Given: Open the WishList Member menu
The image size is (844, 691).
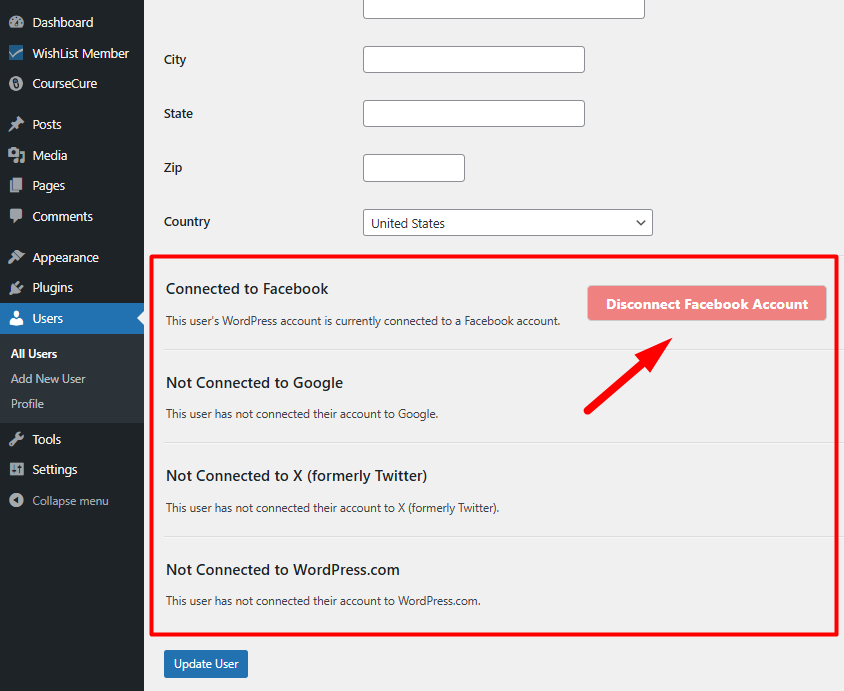Looking at the screenshot, I should (x=81, y=53).
